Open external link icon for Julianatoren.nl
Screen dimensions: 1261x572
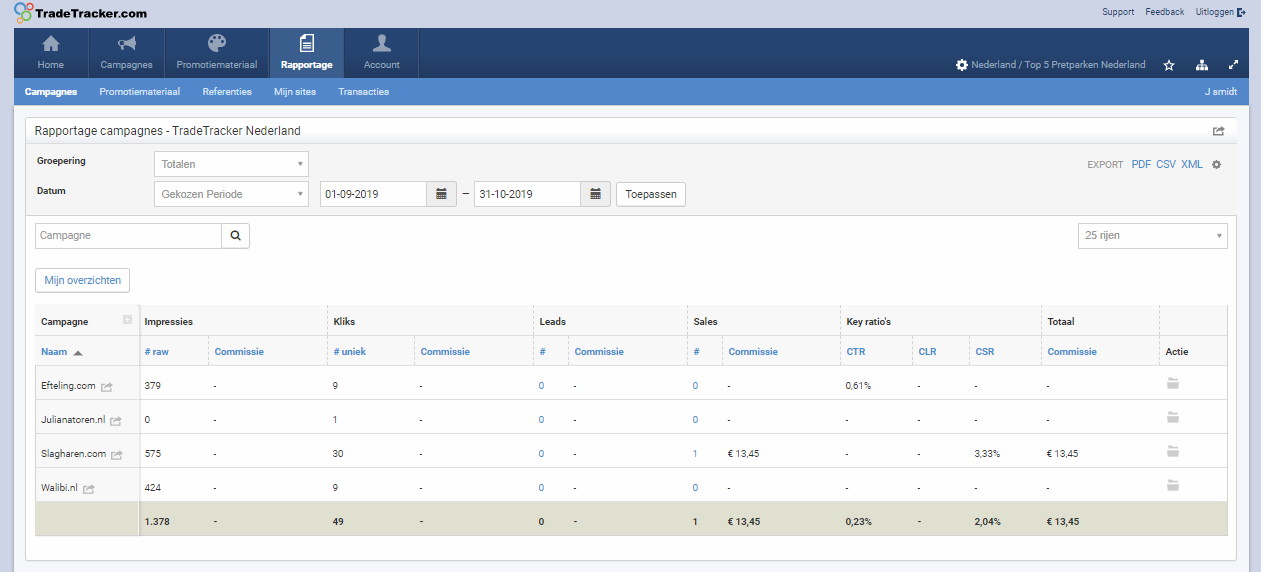coord(116,420)
